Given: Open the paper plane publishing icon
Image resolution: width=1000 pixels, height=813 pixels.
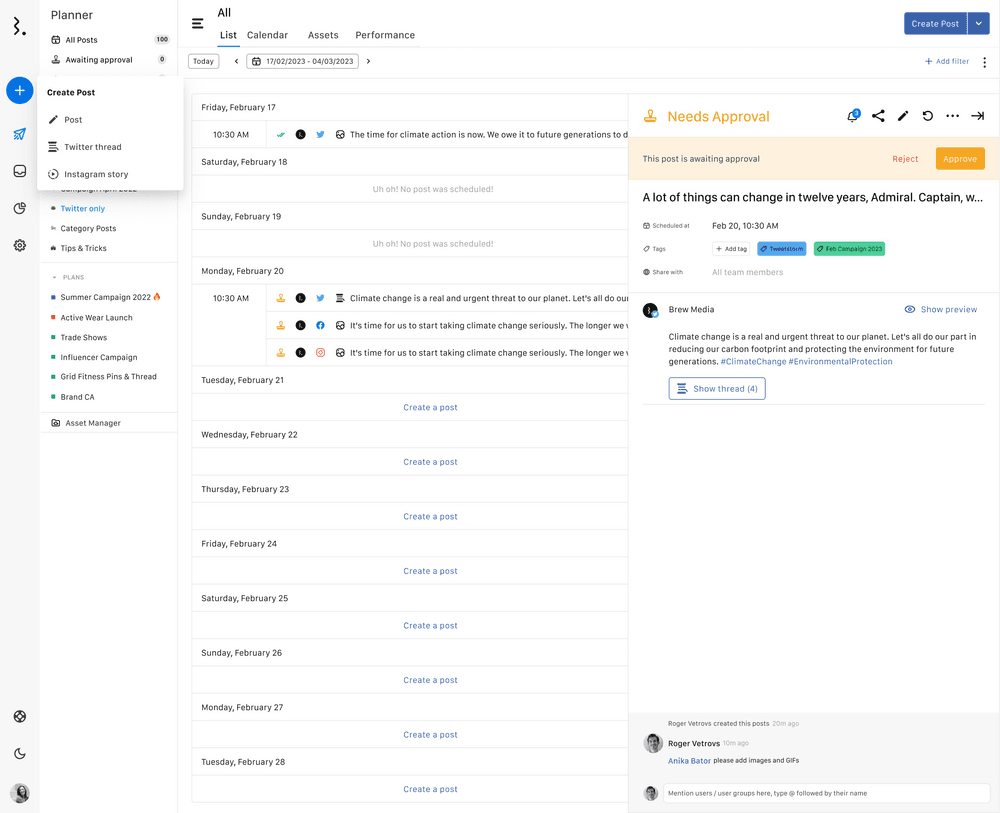Looking at the screenshot, I should (19, 134).
